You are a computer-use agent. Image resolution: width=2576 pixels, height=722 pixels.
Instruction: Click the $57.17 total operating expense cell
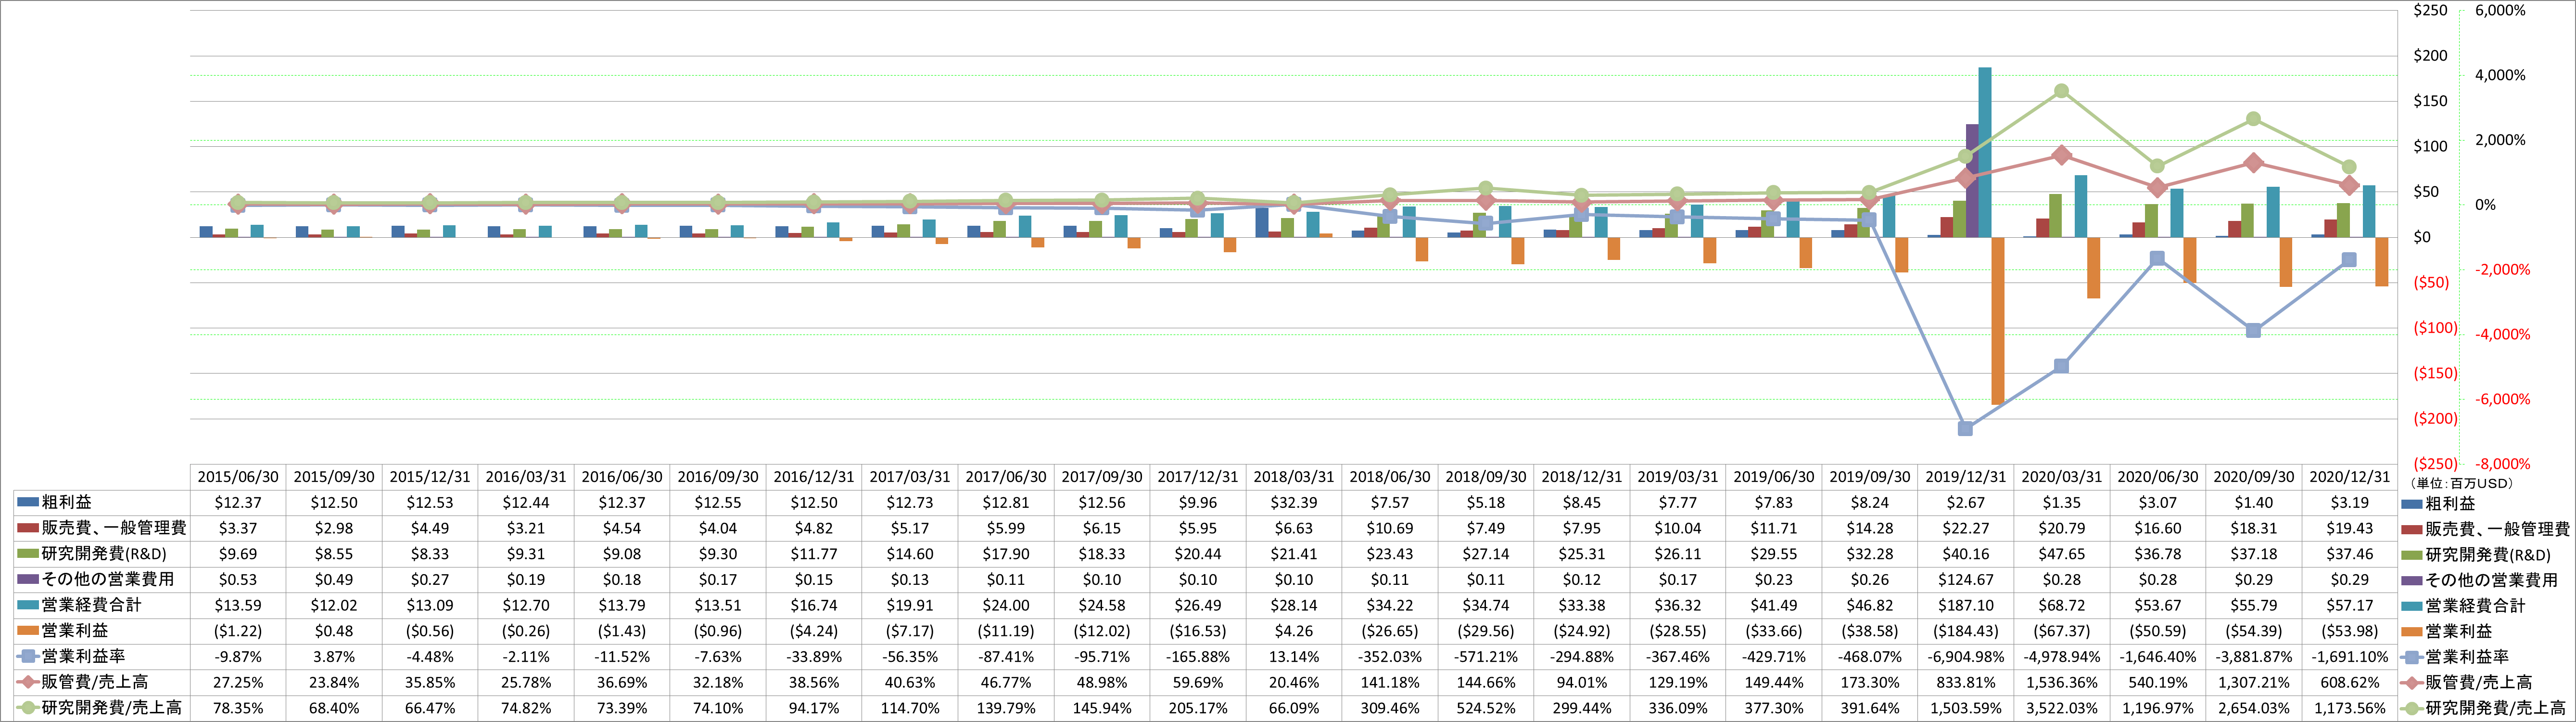tap(2350, 605)
